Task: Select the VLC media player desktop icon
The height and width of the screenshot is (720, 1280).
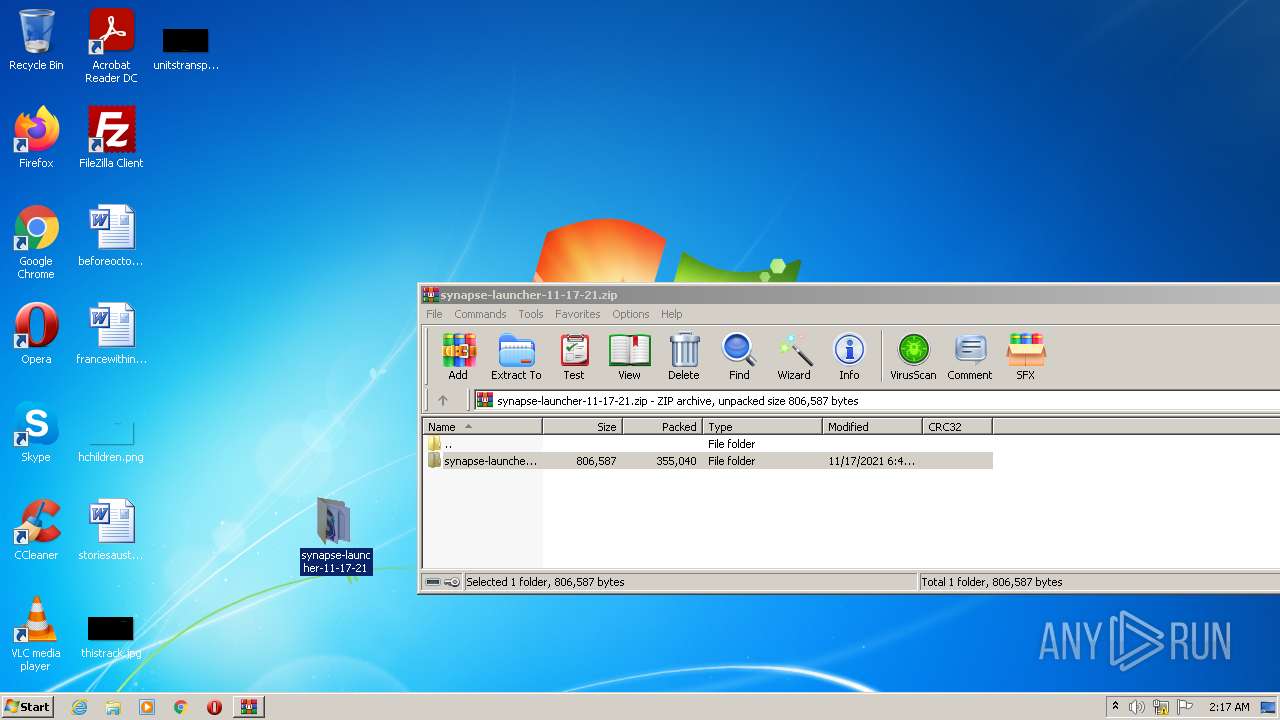Action: point(36,634)
